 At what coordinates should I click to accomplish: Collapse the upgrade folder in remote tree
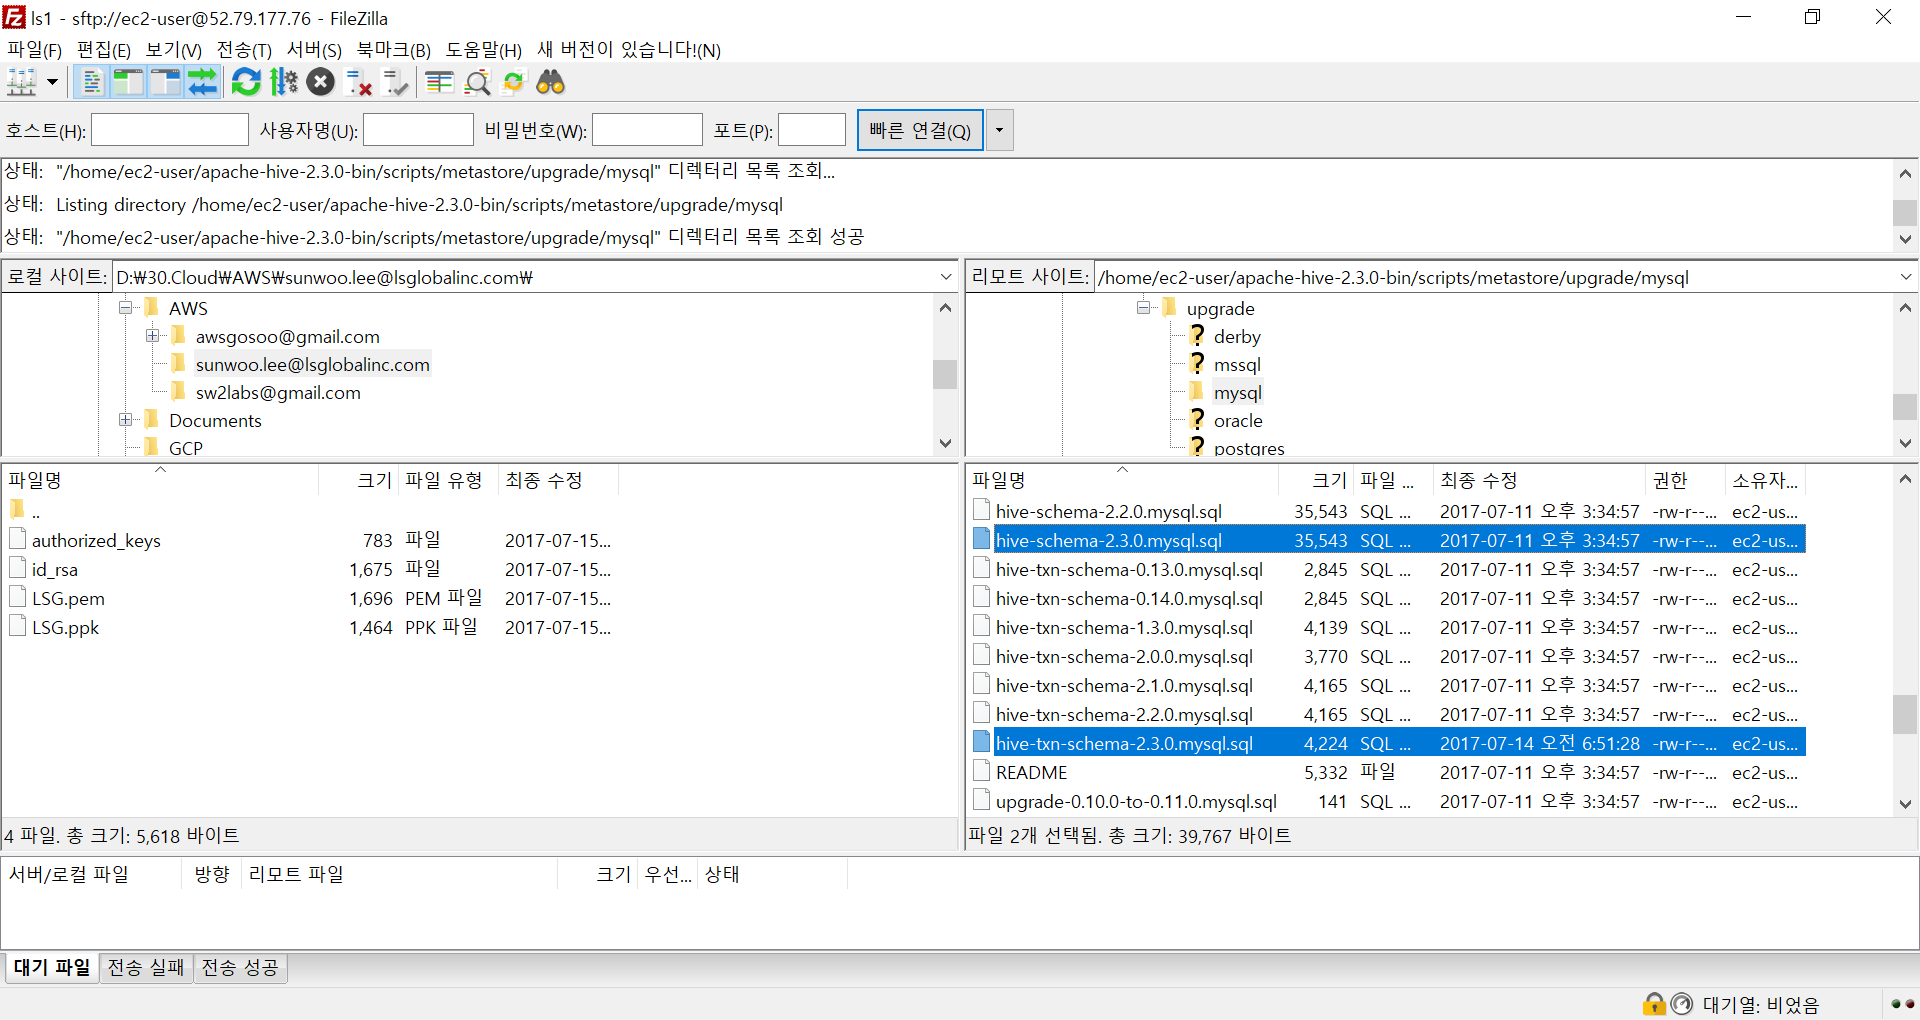pos(1143,308)
